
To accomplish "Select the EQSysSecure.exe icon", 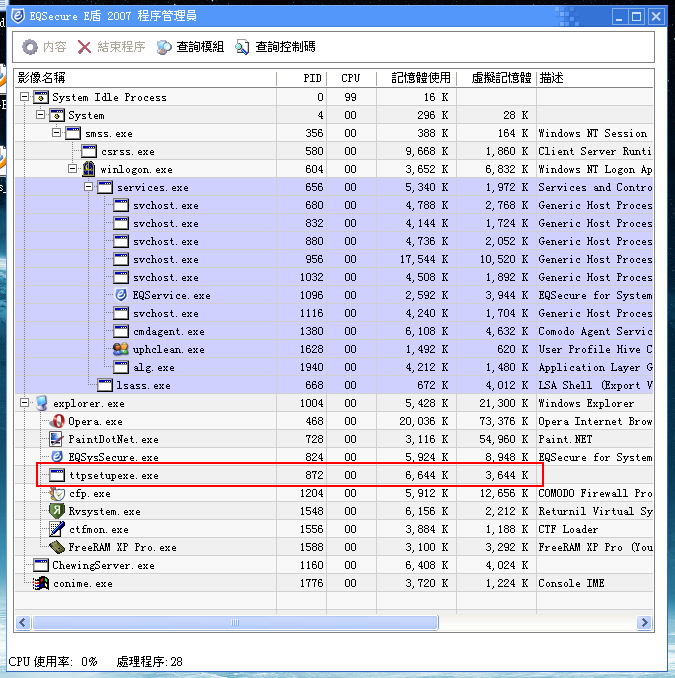I will [57, 457].
